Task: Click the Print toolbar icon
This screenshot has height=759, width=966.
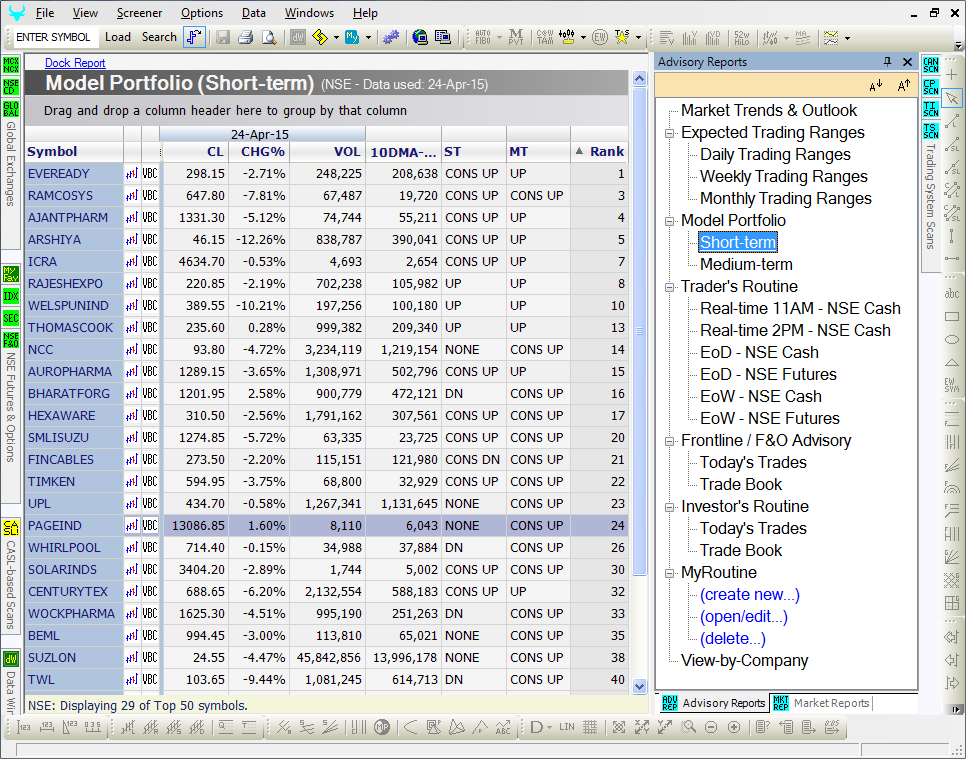Action: [246, 38]
